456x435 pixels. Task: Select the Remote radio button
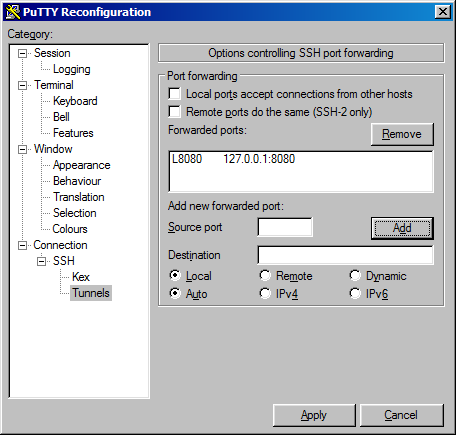265,275
